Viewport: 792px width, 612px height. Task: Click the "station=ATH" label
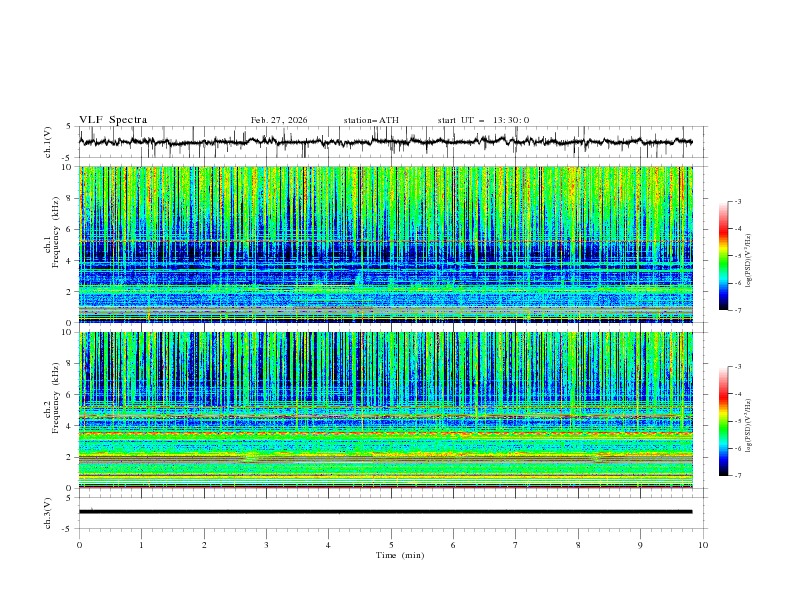pos(371,120)
